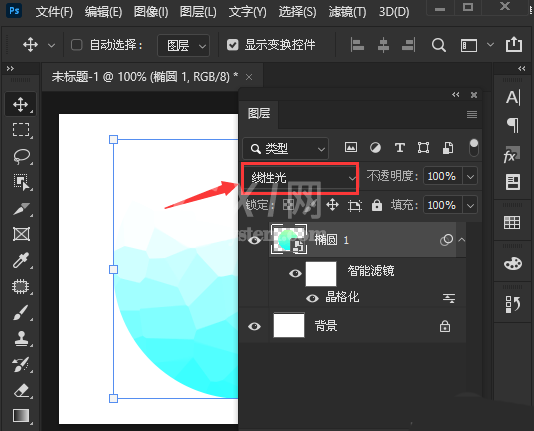Edit 晶格化 filter blending options icon
Screen dimensions: 534x431
point(449,299)
